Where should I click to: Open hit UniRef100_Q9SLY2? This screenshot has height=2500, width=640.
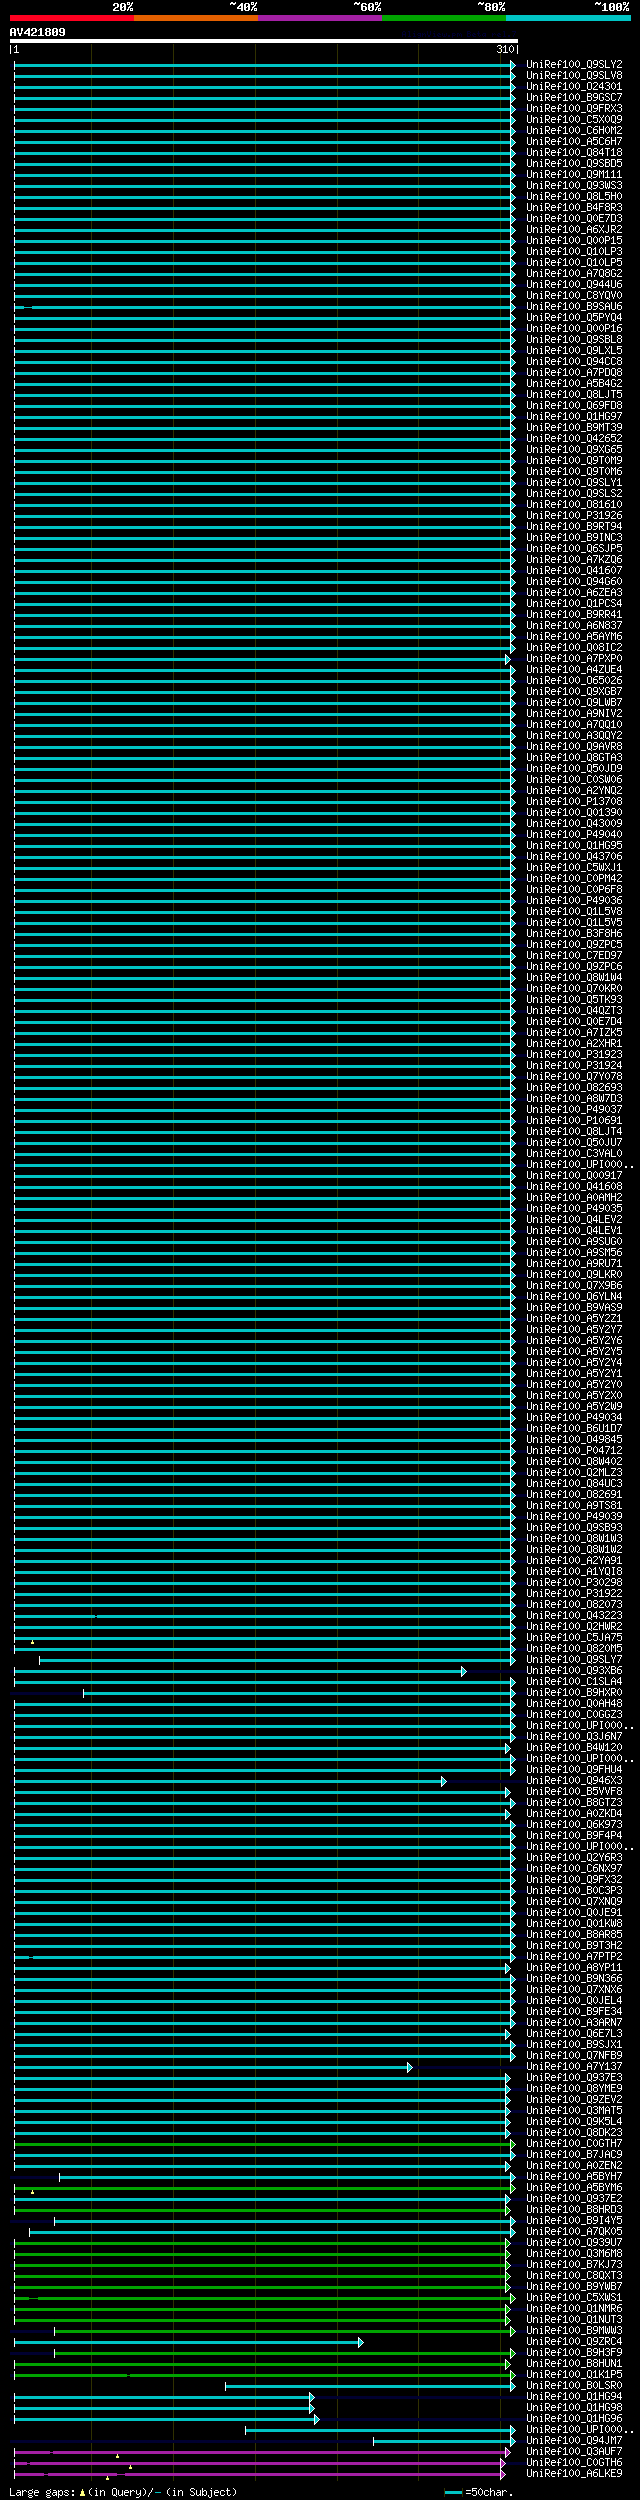(x=574, y=65)
